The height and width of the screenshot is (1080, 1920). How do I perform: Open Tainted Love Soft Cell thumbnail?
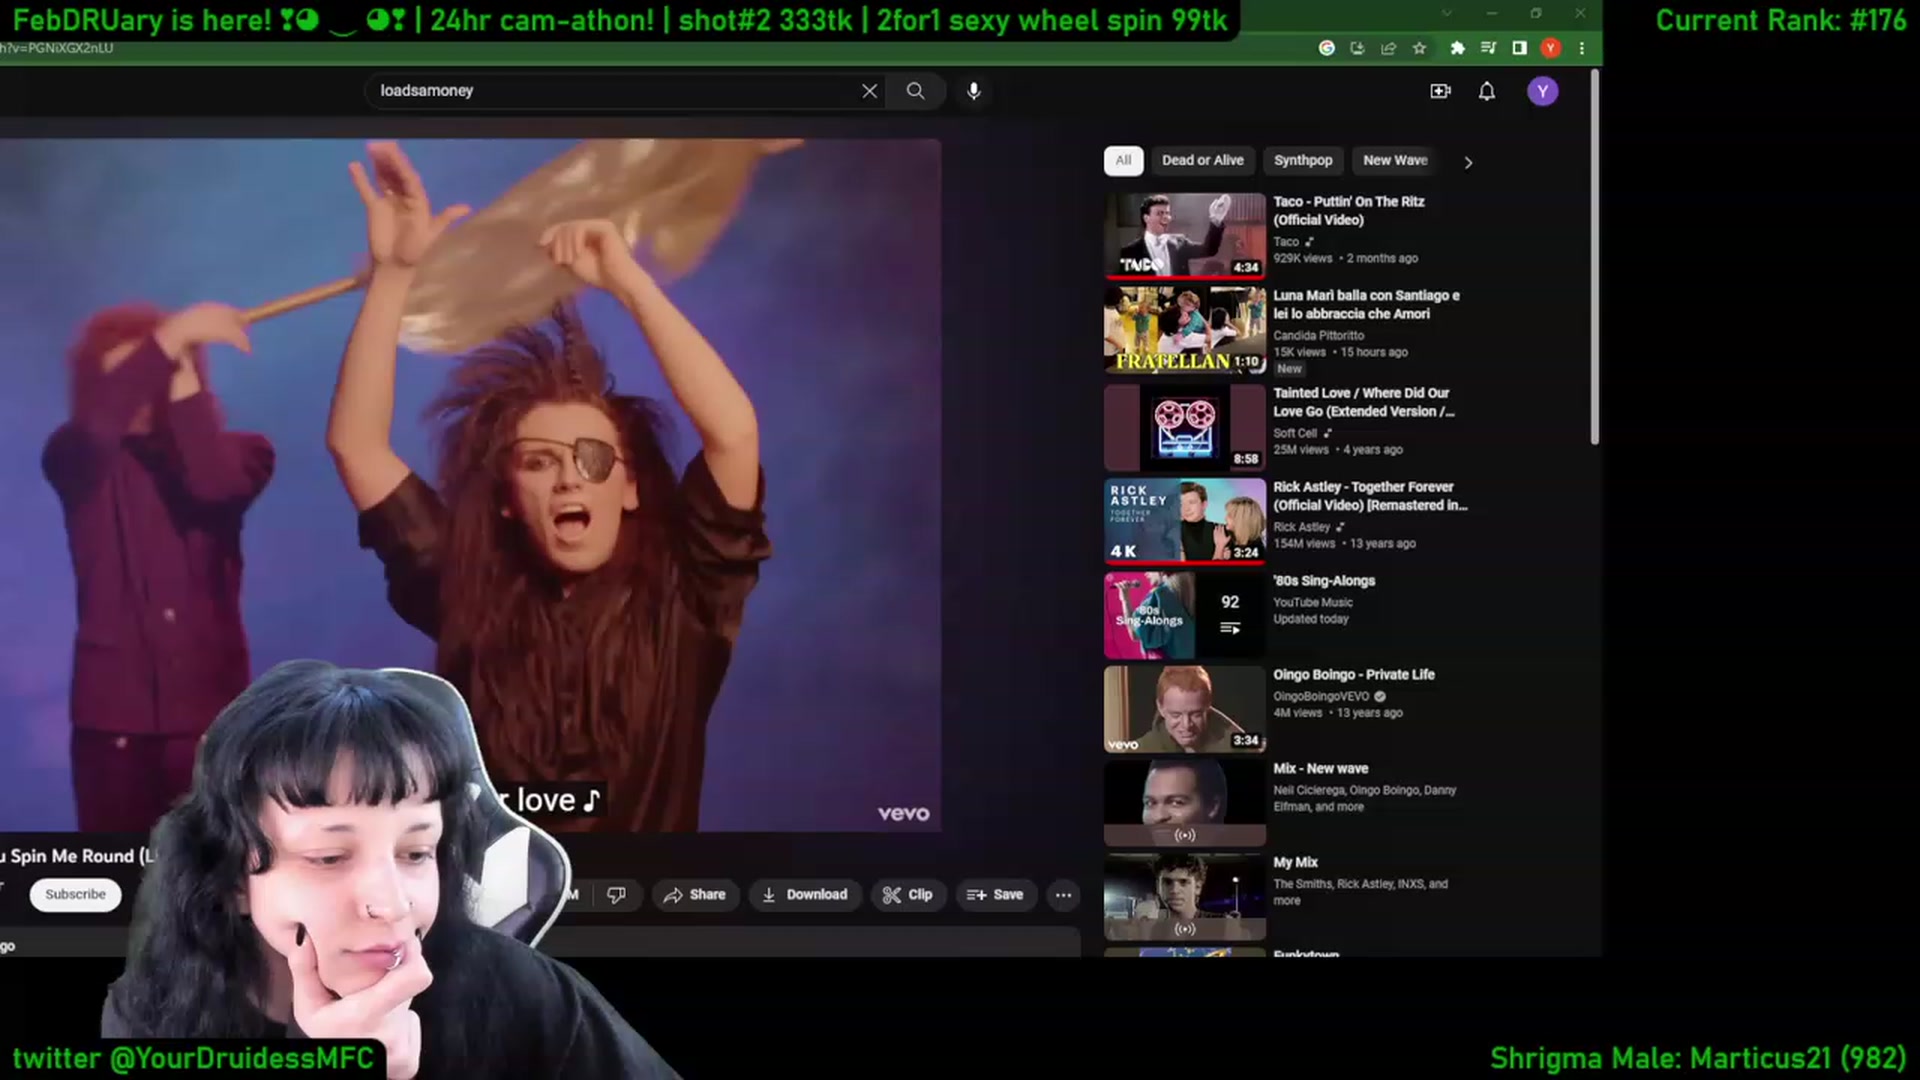tap(1185, 427)
